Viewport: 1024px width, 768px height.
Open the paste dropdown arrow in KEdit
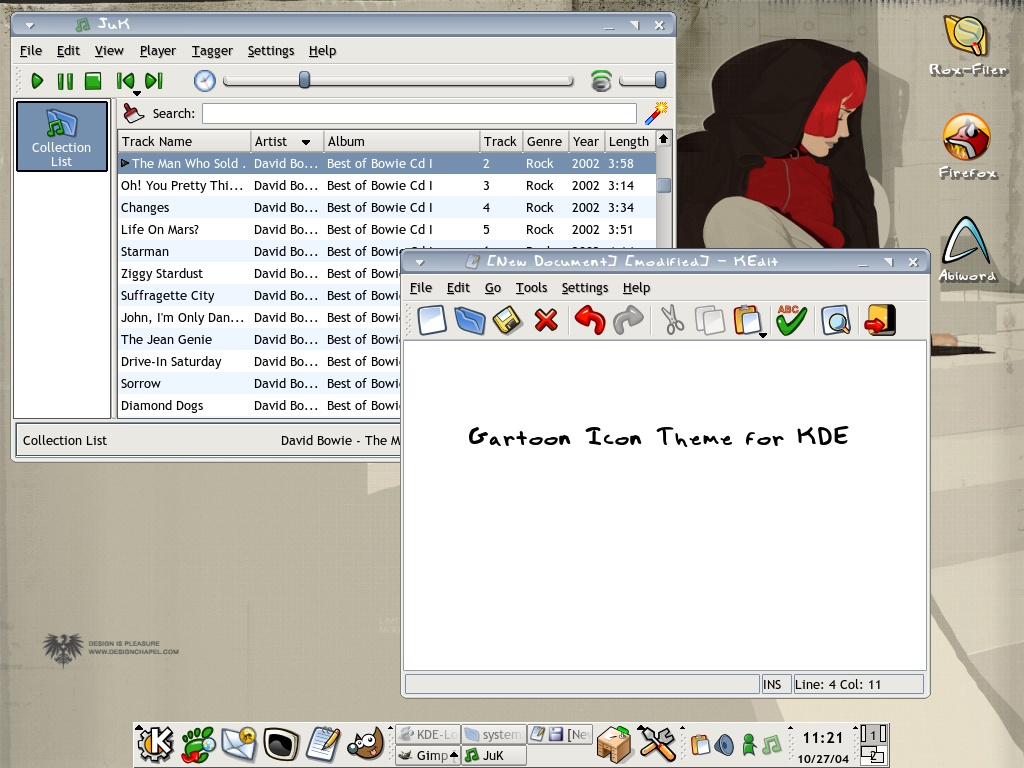pyautogui.click(x=762, y=335)
